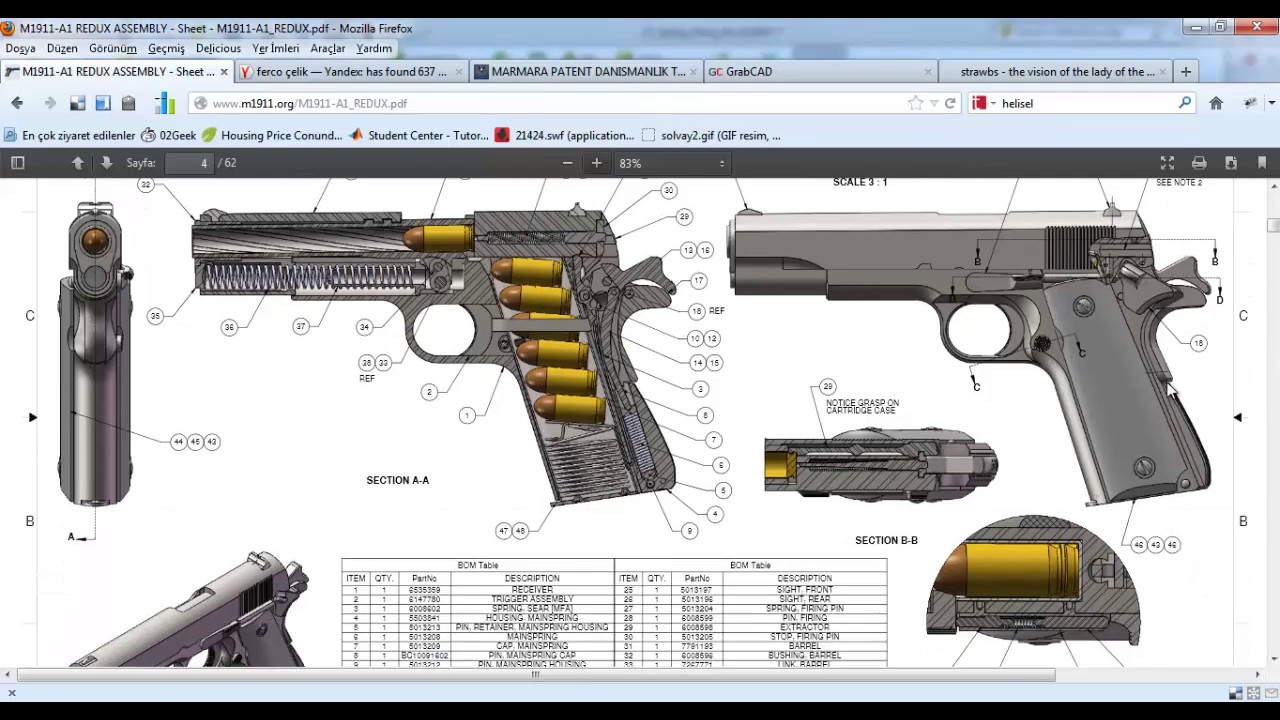
Task: Click the SECTION A-A label
Action: click(x=397, y=480)
